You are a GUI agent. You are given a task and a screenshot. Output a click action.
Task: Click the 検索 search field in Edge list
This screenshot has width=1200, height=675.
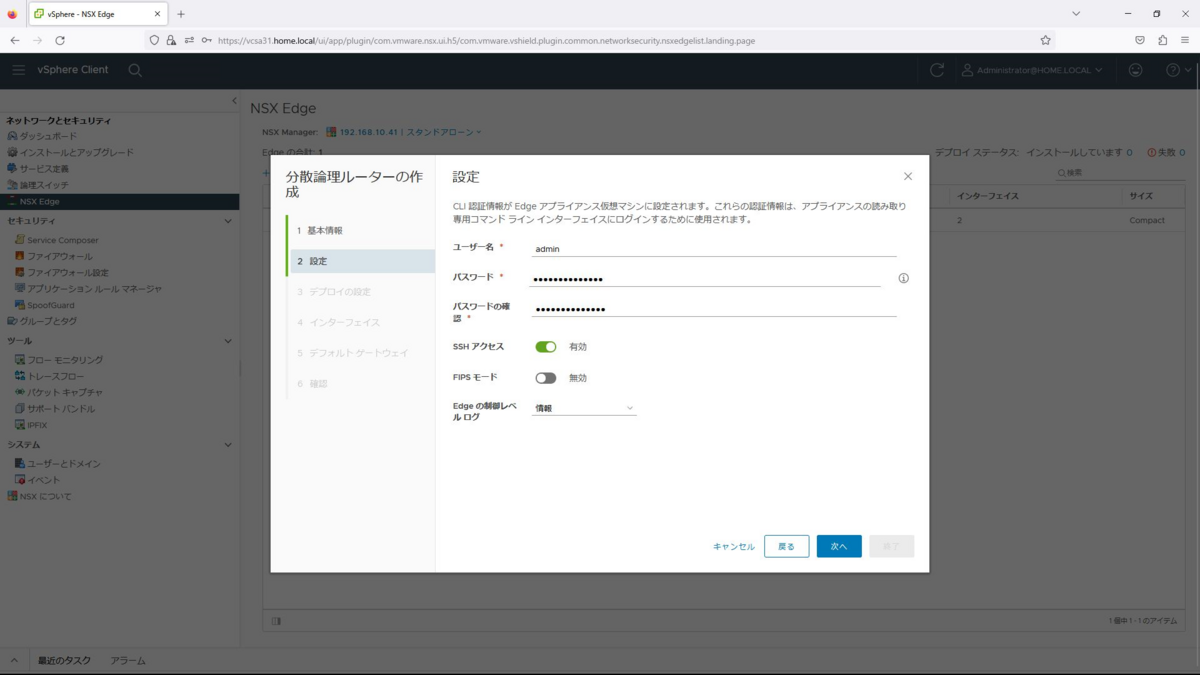click(x=1120, y=173)
